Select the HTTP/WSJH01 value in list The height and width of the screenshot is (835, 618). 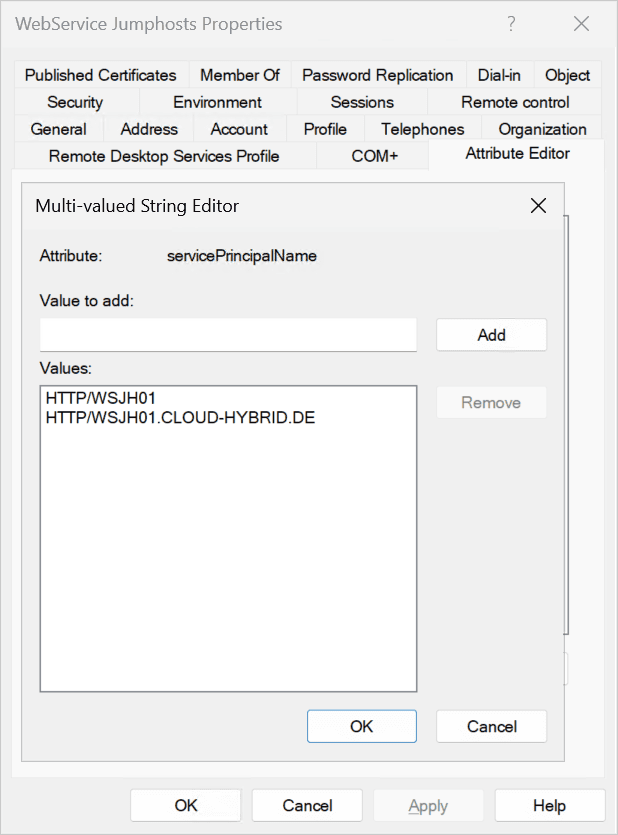(101, 398)
